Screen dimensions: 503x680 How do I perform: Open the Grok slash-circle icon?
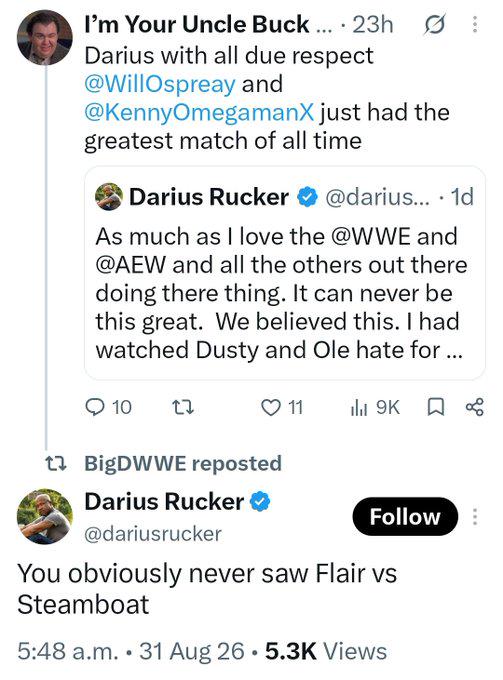click(434, 25)
